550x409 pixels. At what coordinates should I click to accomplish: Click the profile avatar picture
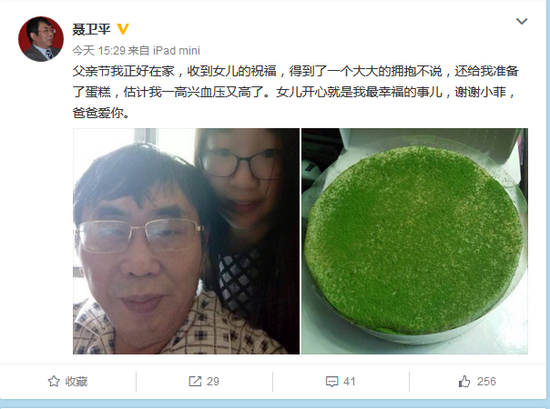[41, 39]
